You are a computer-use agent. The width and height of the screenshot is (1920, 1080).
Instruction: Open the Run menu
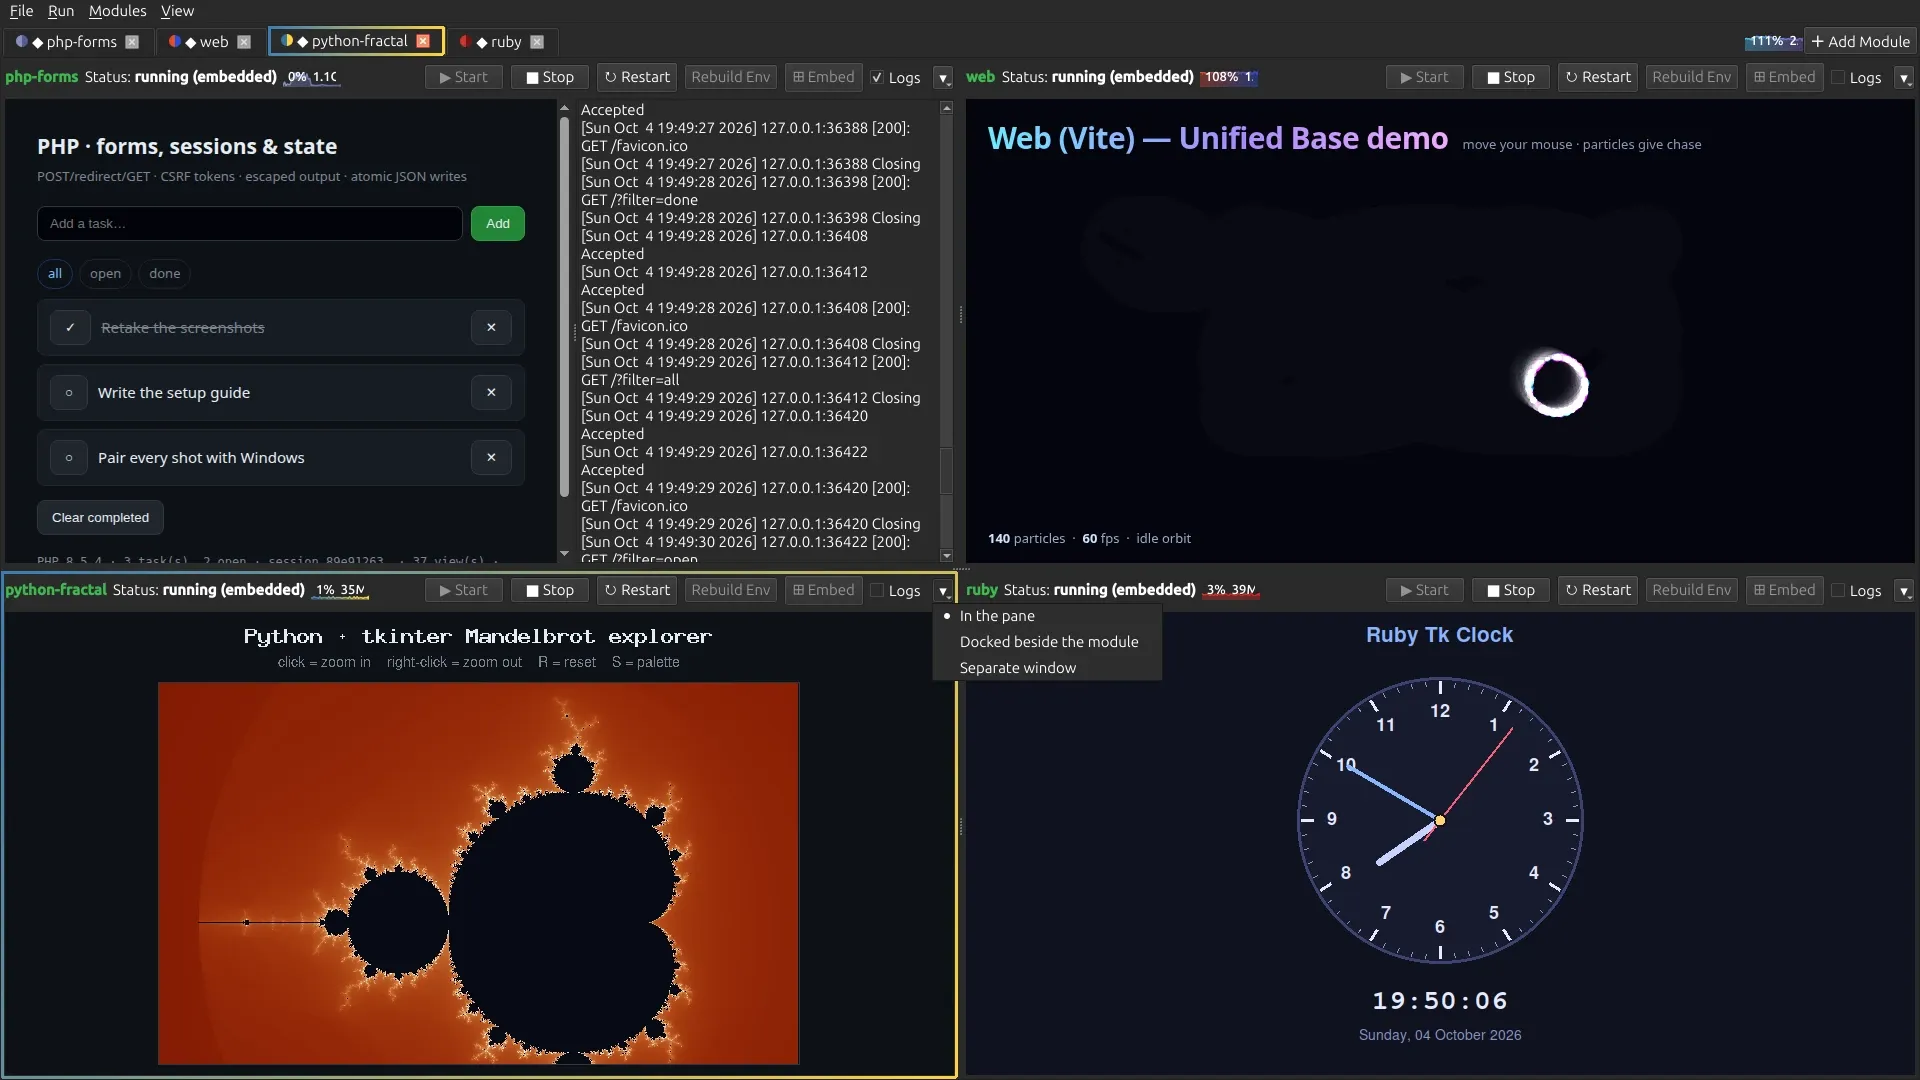[x=61, y=11]
